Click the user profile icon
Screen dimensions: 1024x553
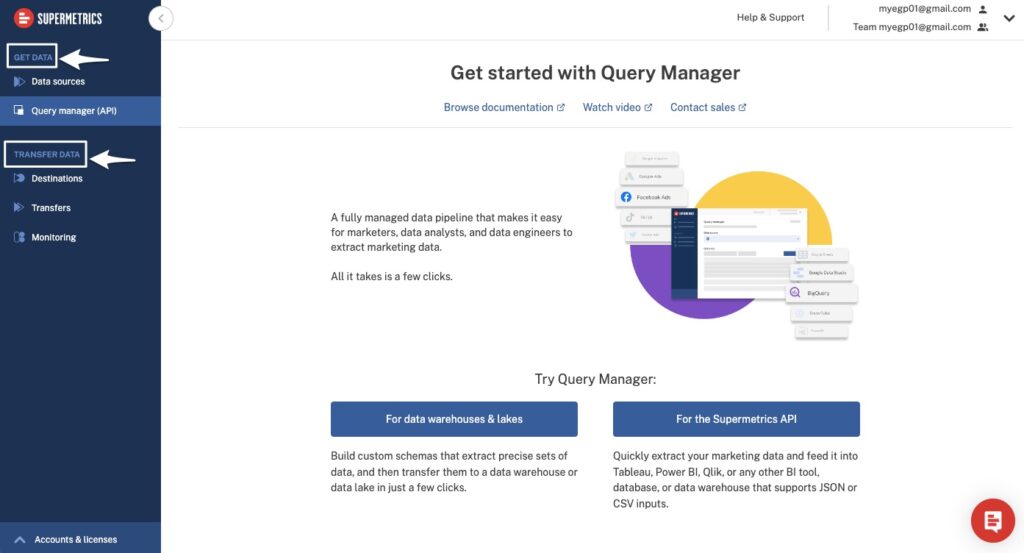983,9
